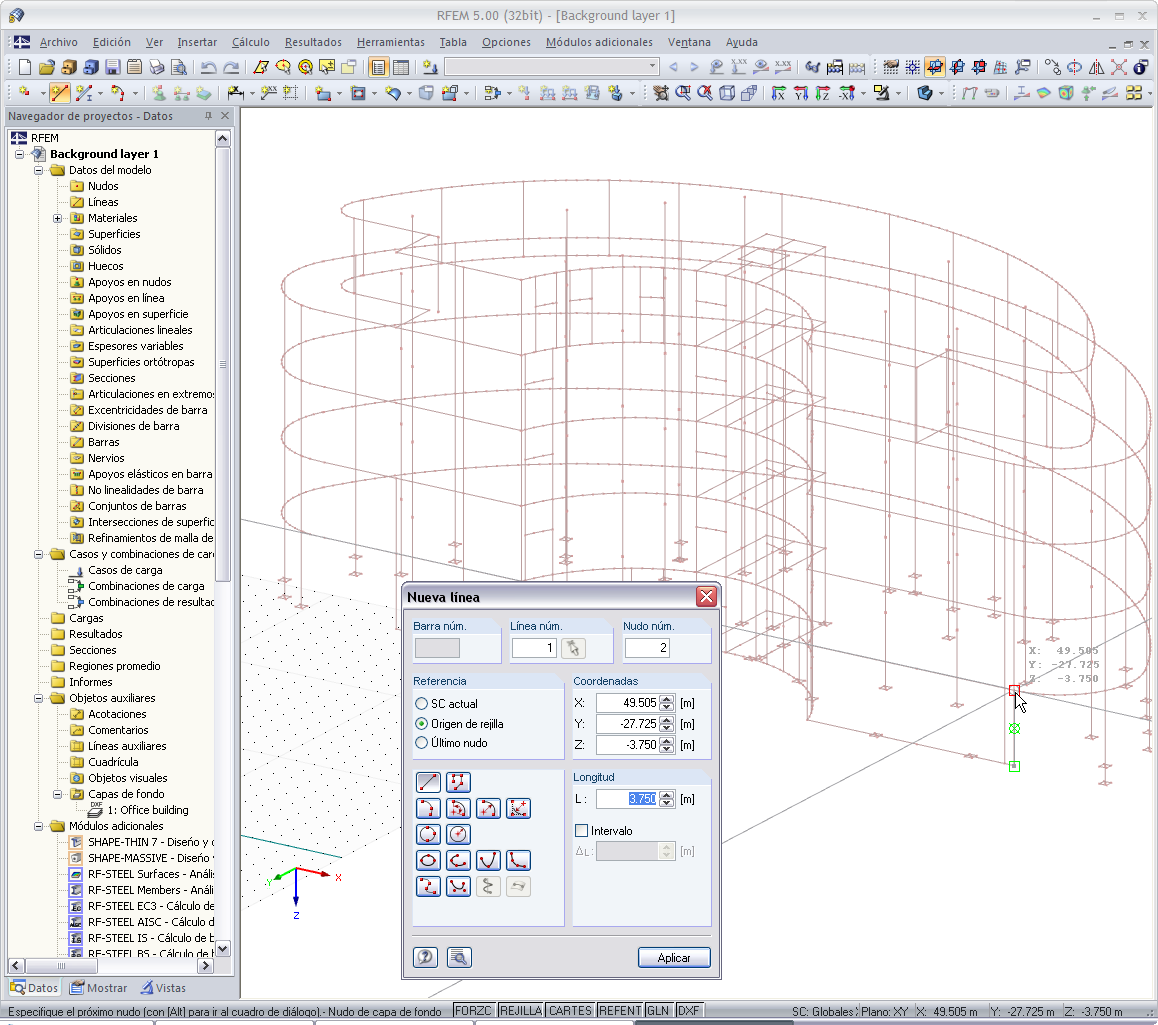
Task: Click the circle line type icon
Action: pyautogui.click(x=428, y=834)
